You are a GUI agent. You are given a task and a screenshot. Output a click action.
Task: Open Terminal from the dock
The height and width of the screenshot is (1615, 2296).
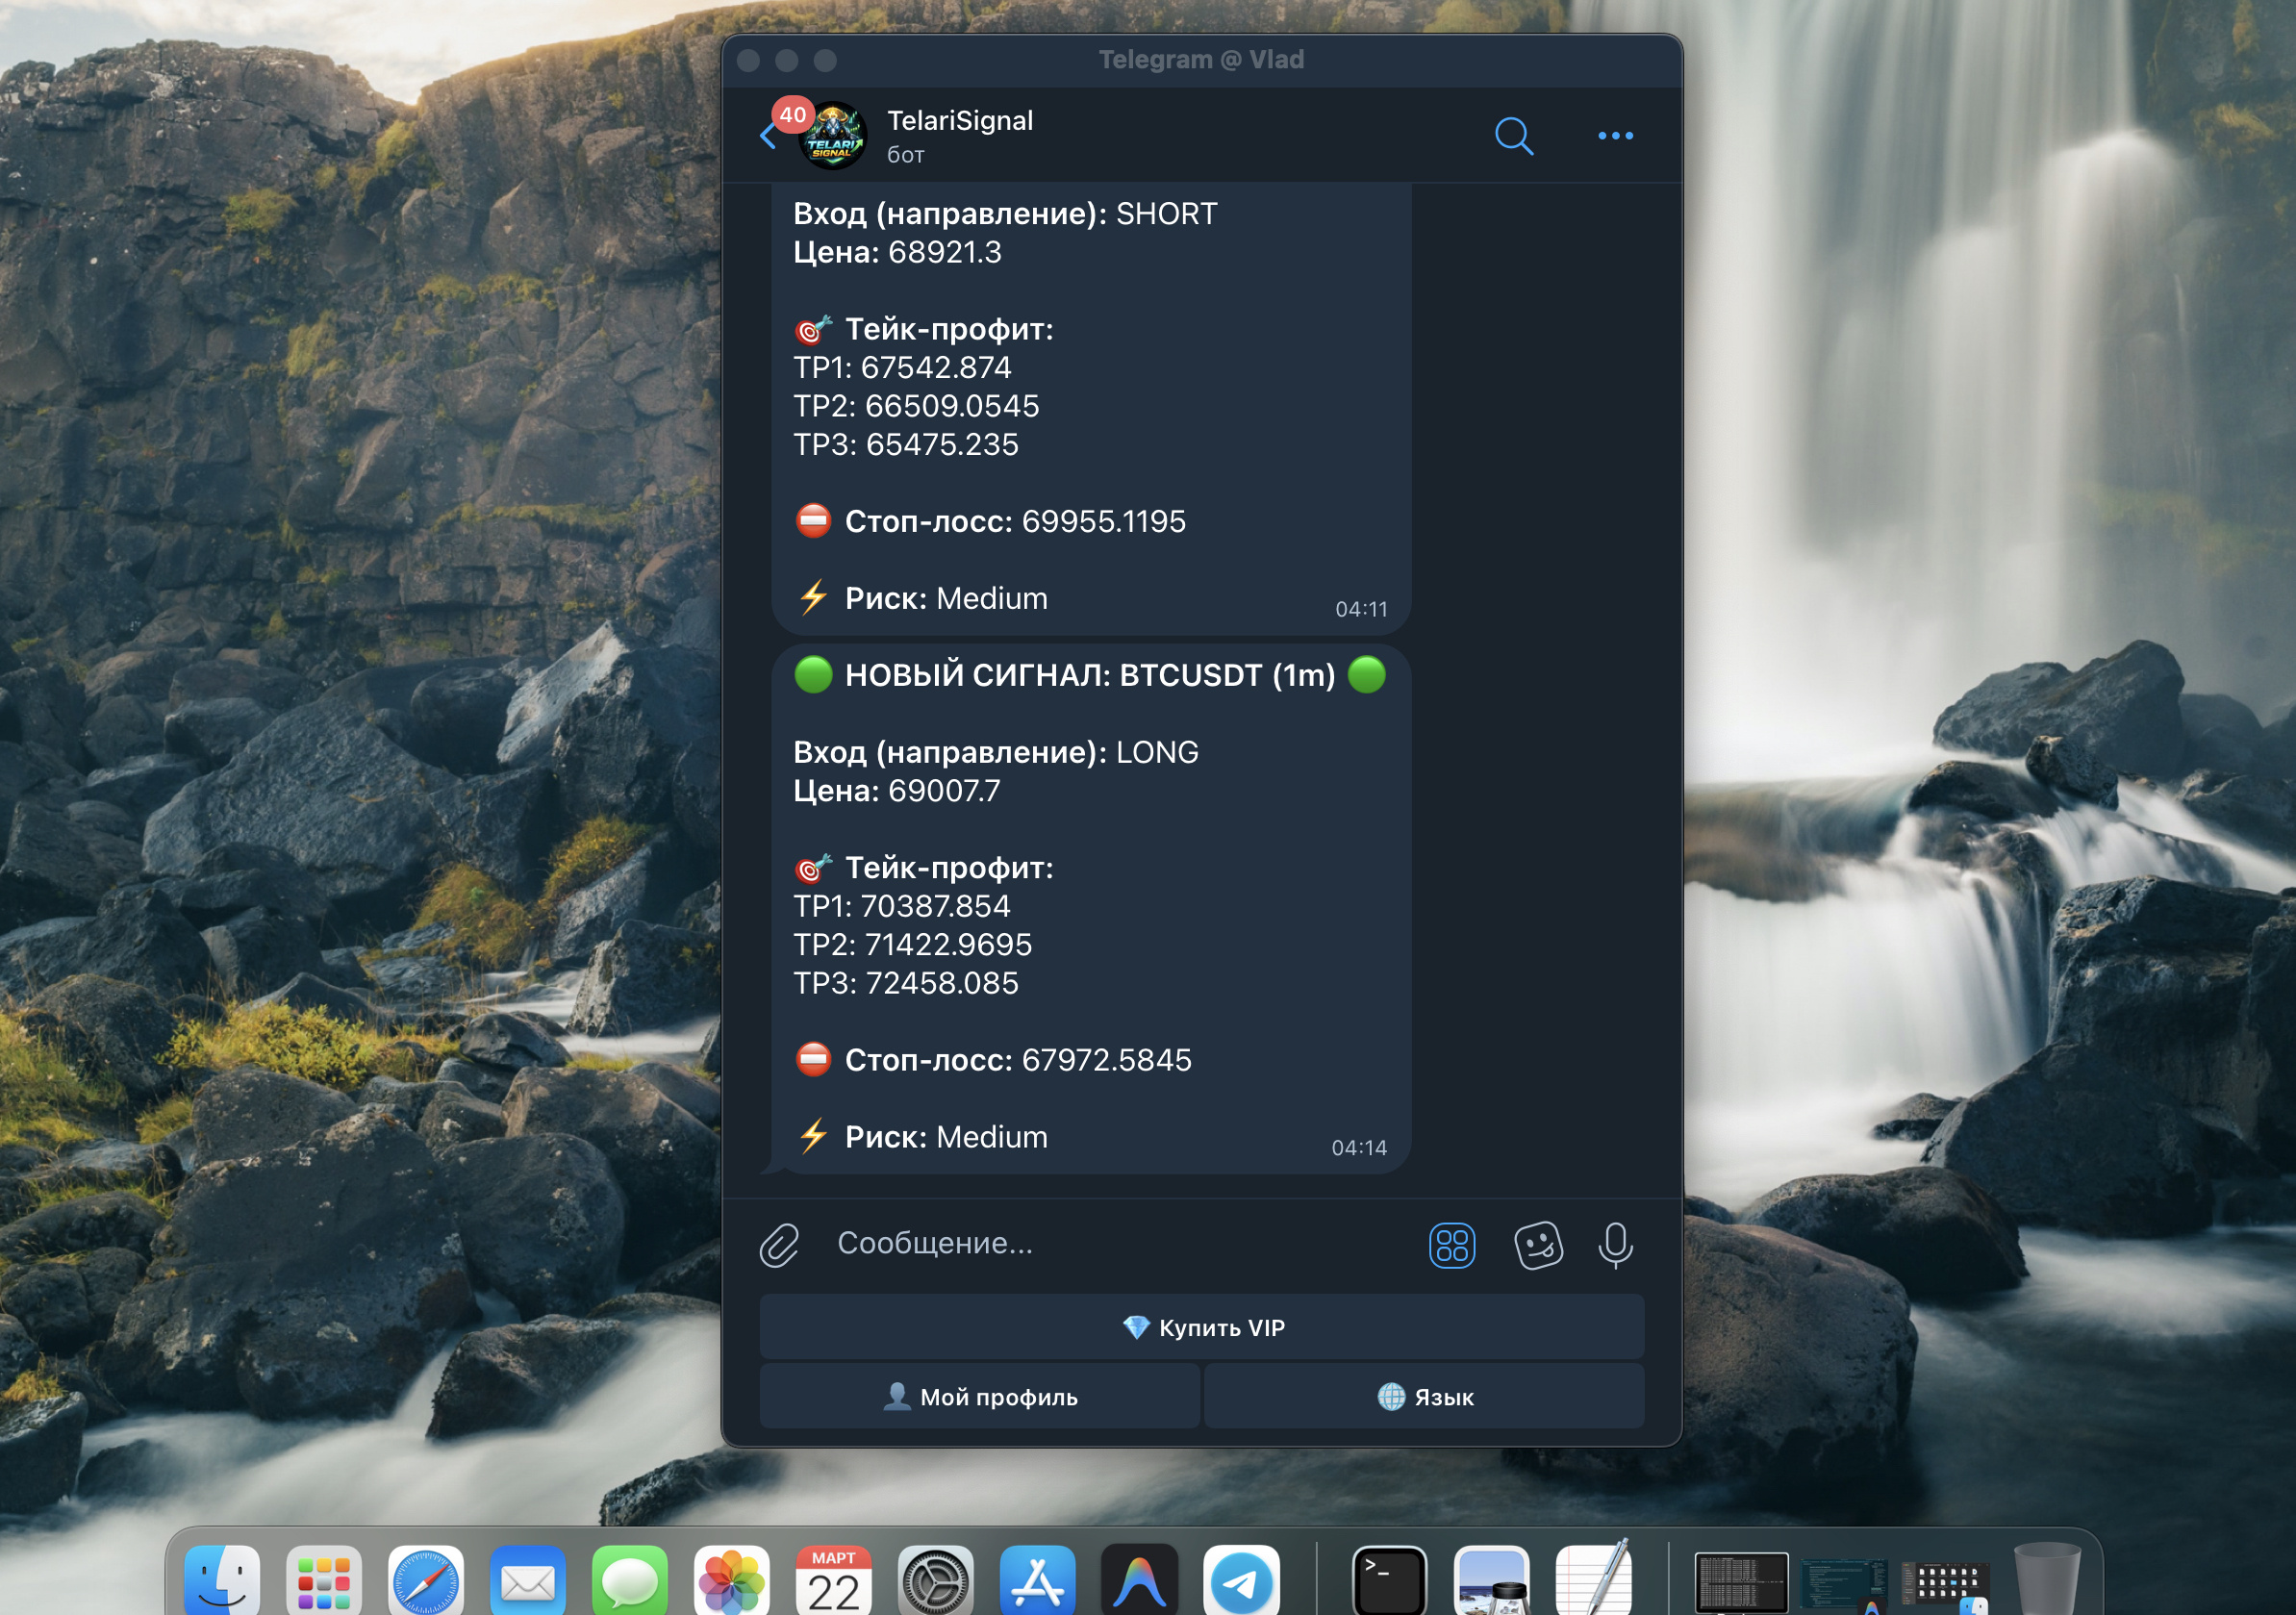[x=1389, y=1580]
